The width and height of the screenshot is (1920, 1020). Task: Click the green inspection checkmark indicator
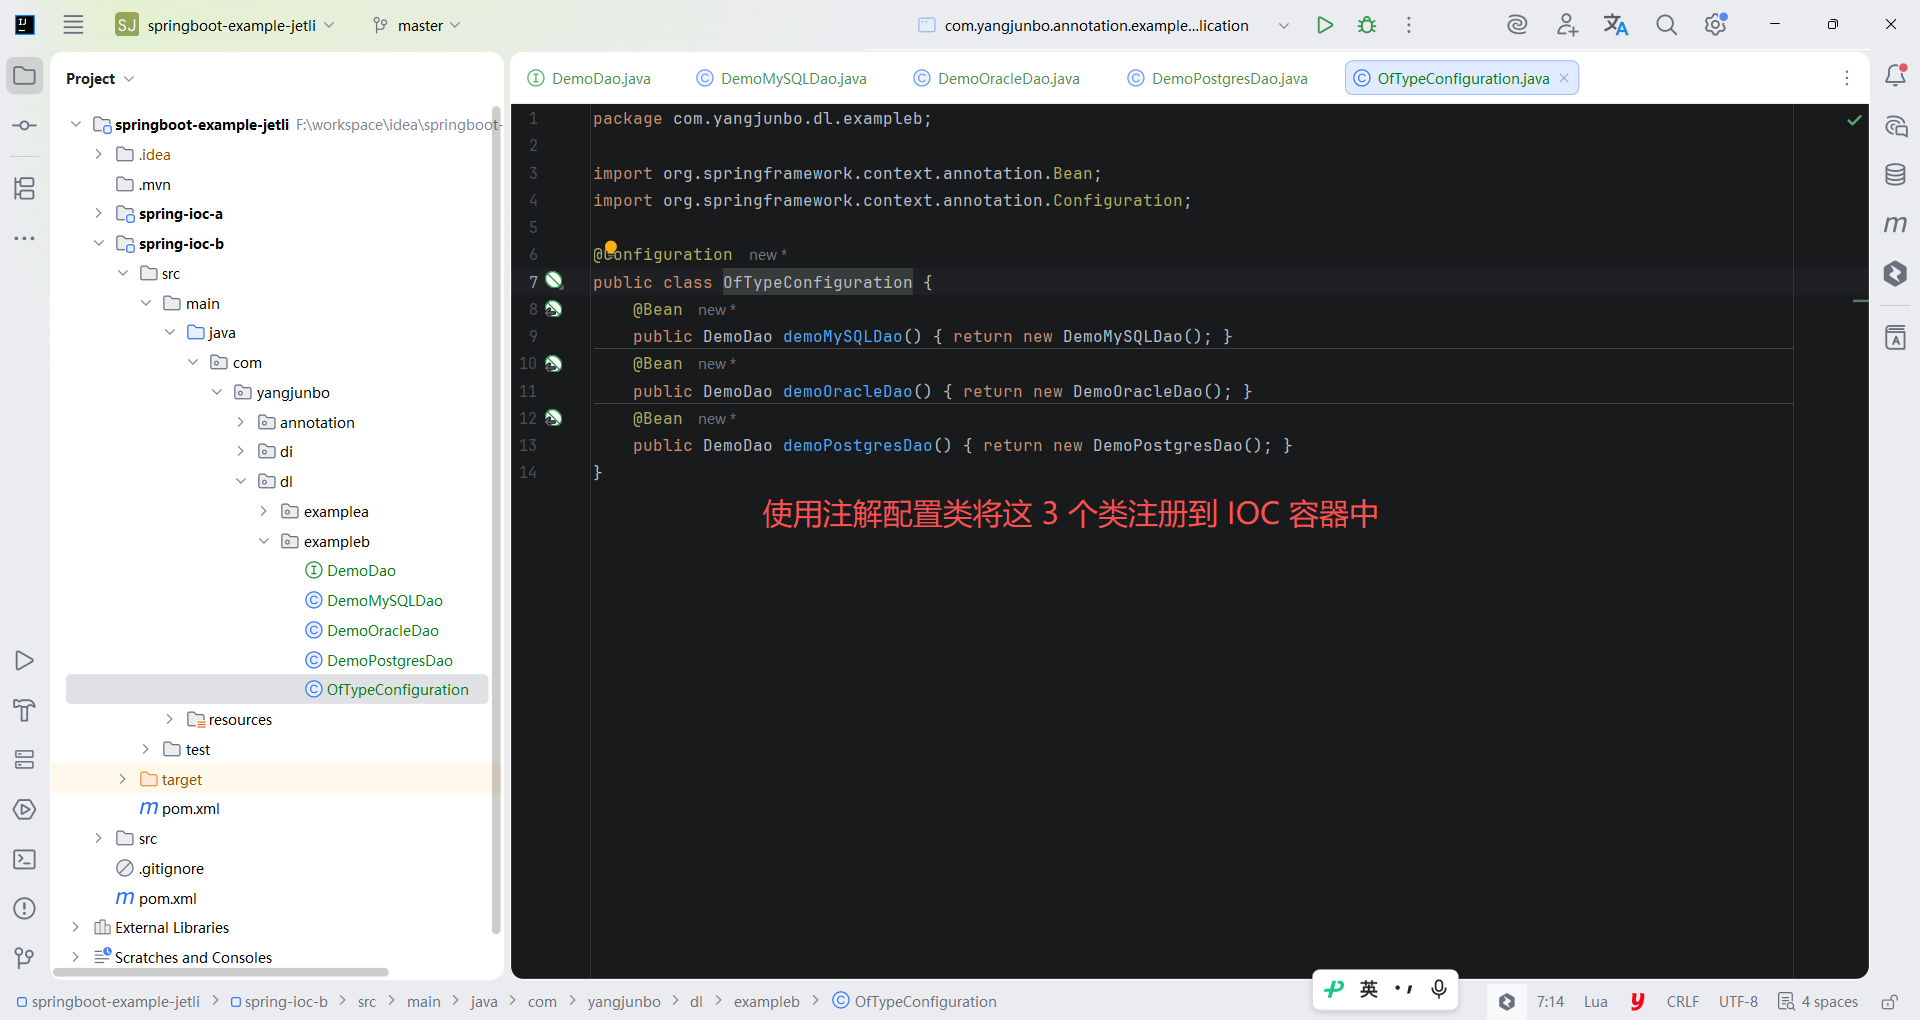1854,120
